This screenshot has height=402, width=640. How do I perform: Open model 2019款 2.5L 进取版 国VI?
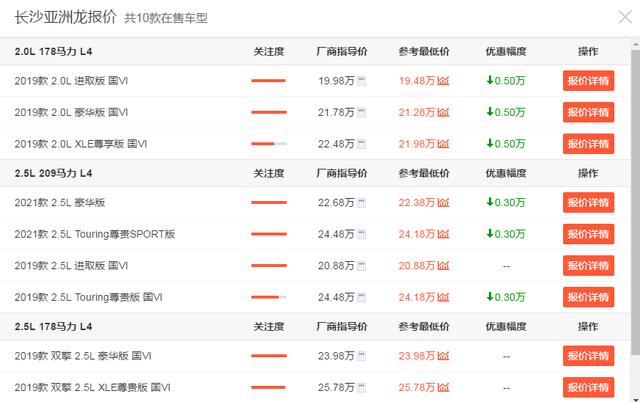coord(71,266)
